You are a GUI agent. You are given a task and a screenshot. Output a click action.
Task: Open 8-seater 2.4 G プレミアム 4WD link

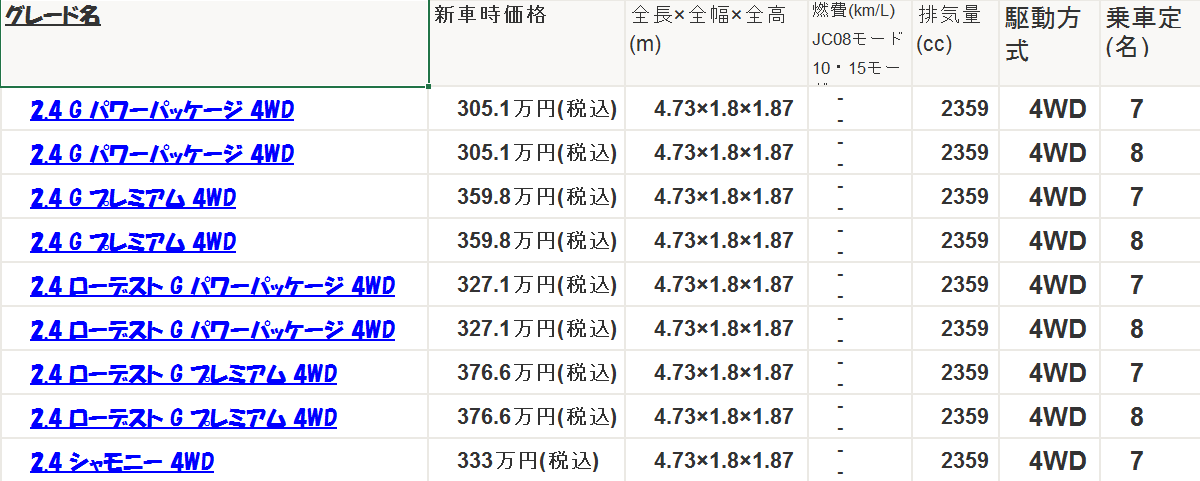(x=133, y=242)
